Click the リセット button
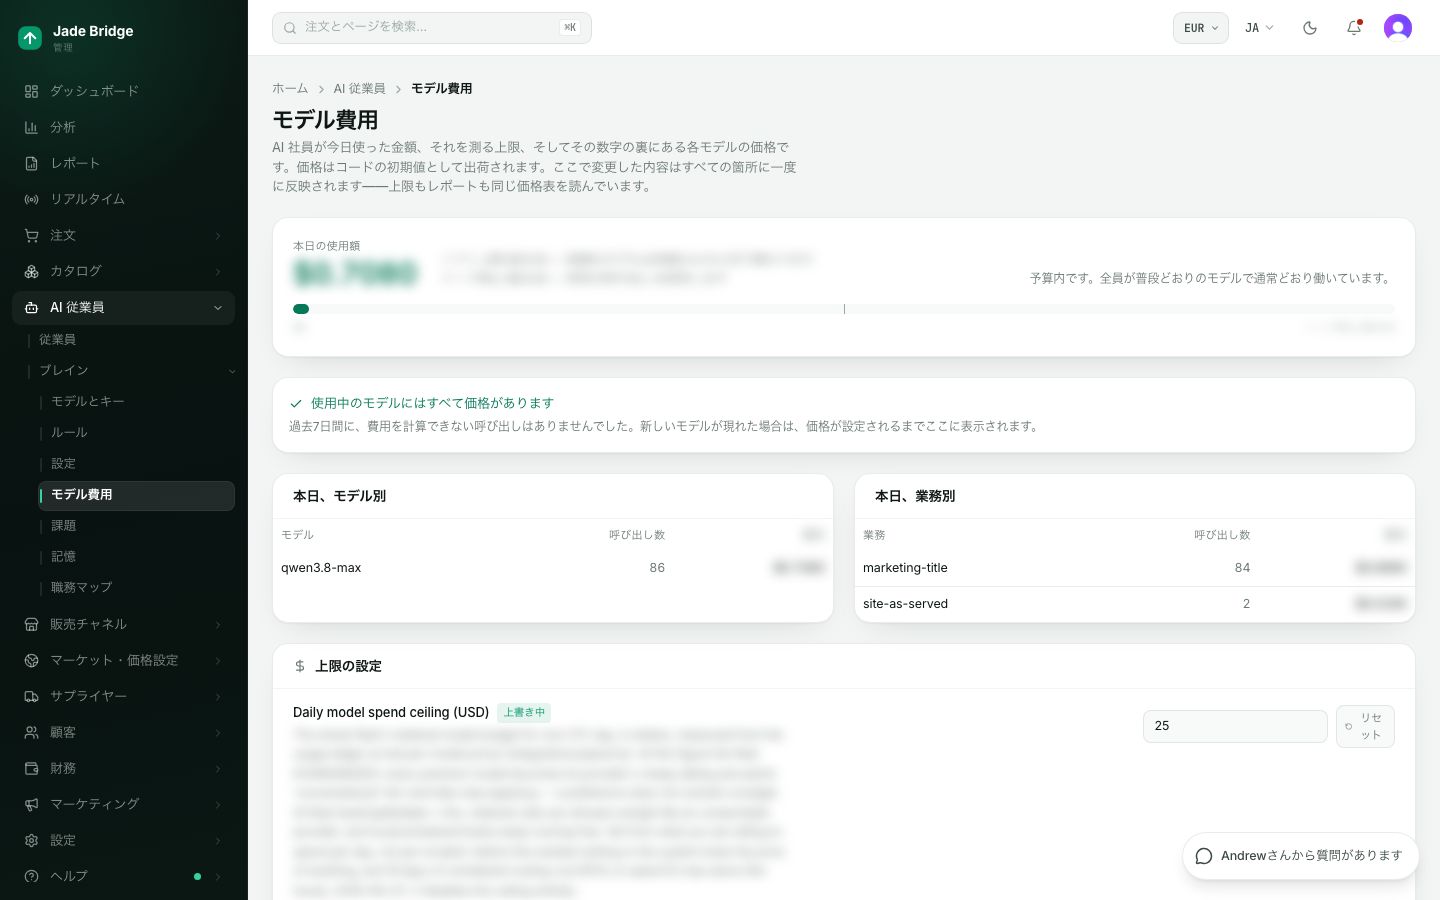This screenshot has width=1440, height=900. pyautogui.click(x=1365, y=726)
